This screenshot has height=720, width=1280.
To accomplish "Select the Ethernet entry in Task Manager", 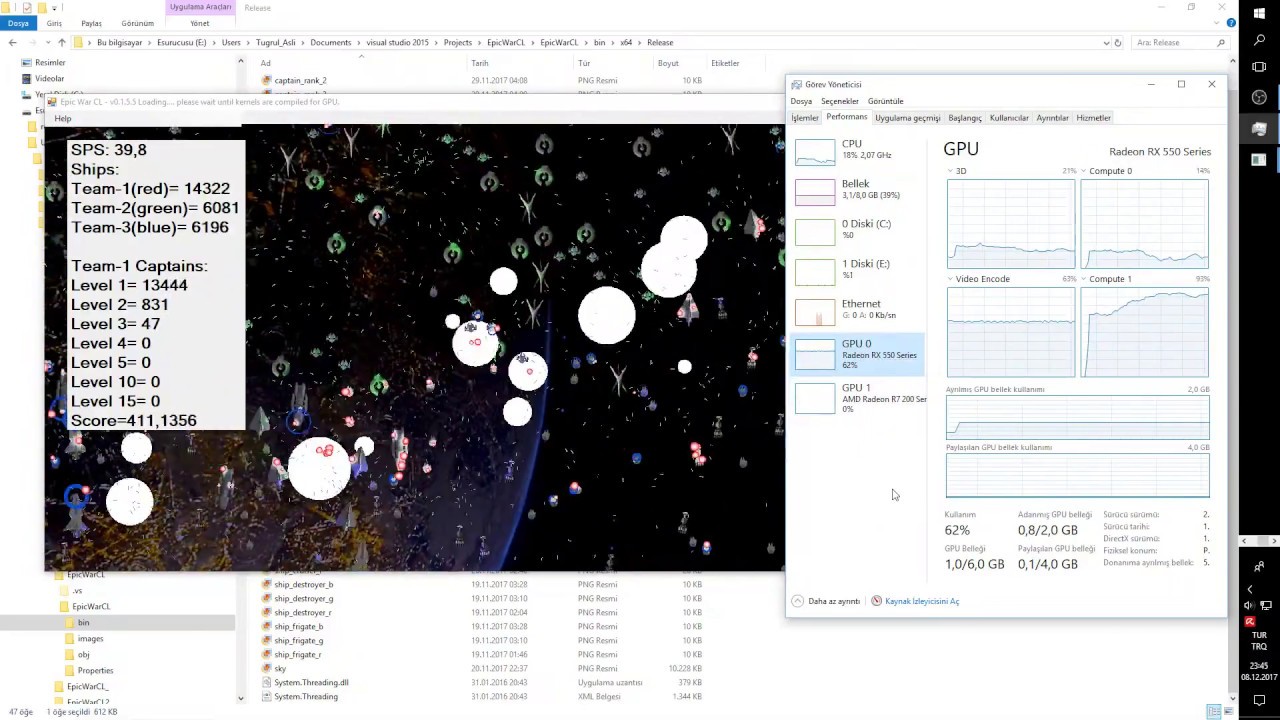I will (x=858, y=310).
